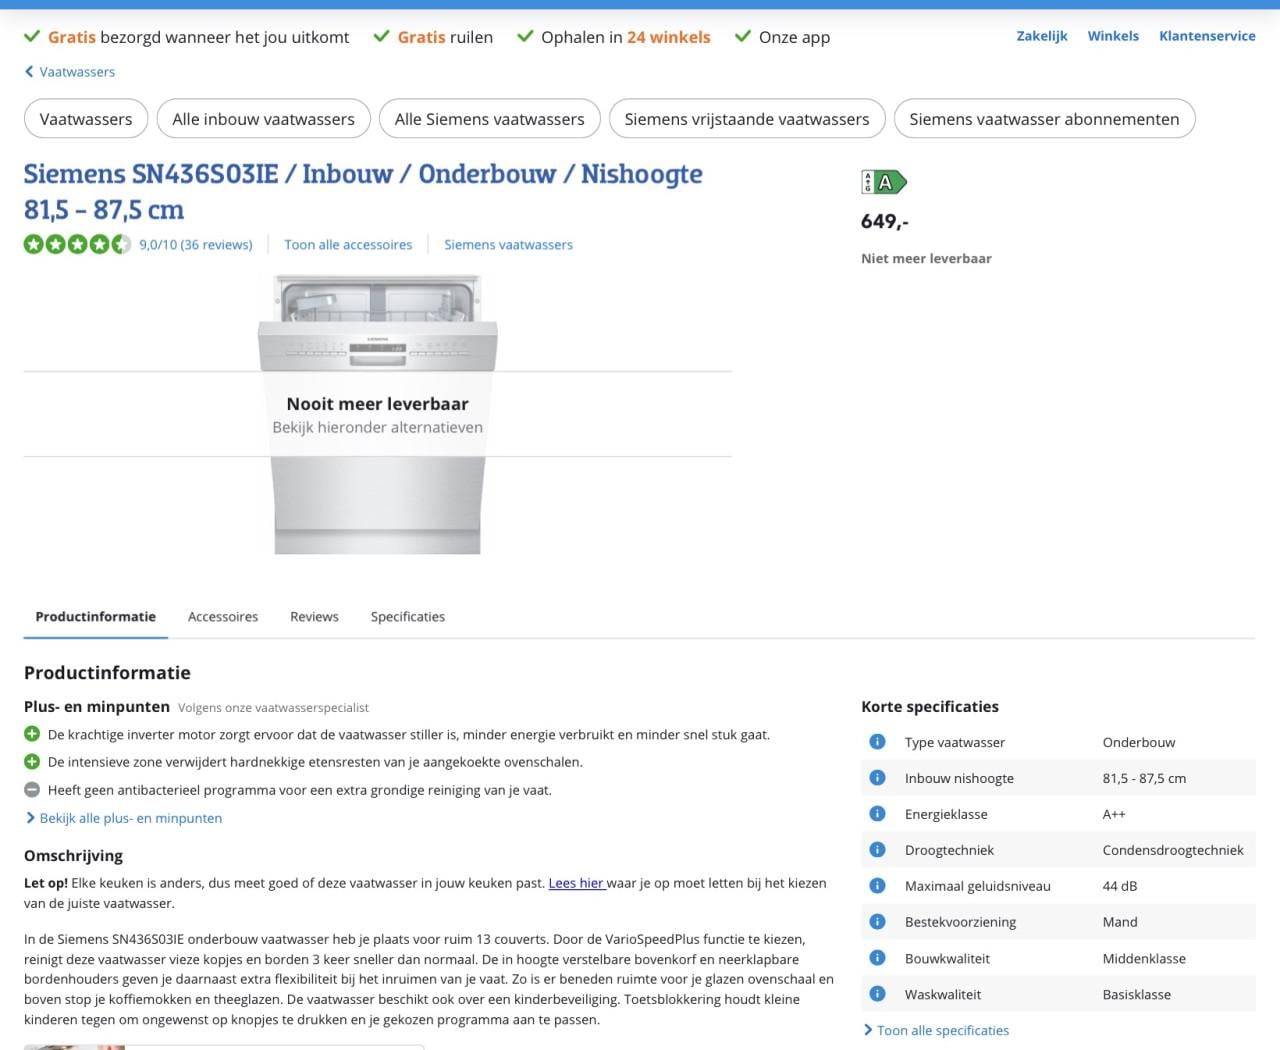Click info icon next to Bestekvoorziening
This screenshot has height=1050, width=1280.
click(x=877, y=922)
